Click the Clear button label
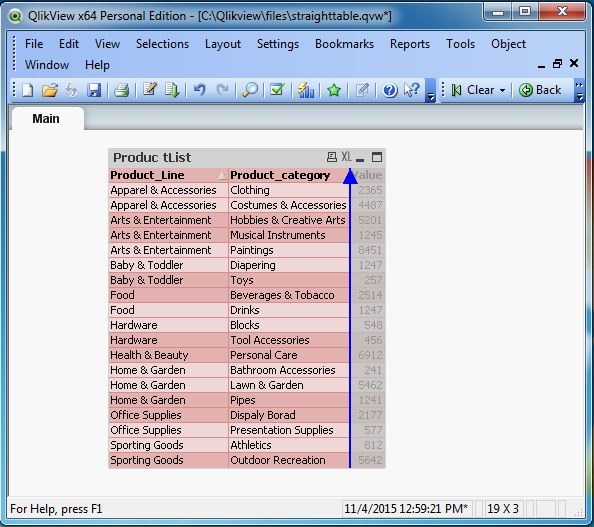Screen dimensions: 594x527 point(480,90)
